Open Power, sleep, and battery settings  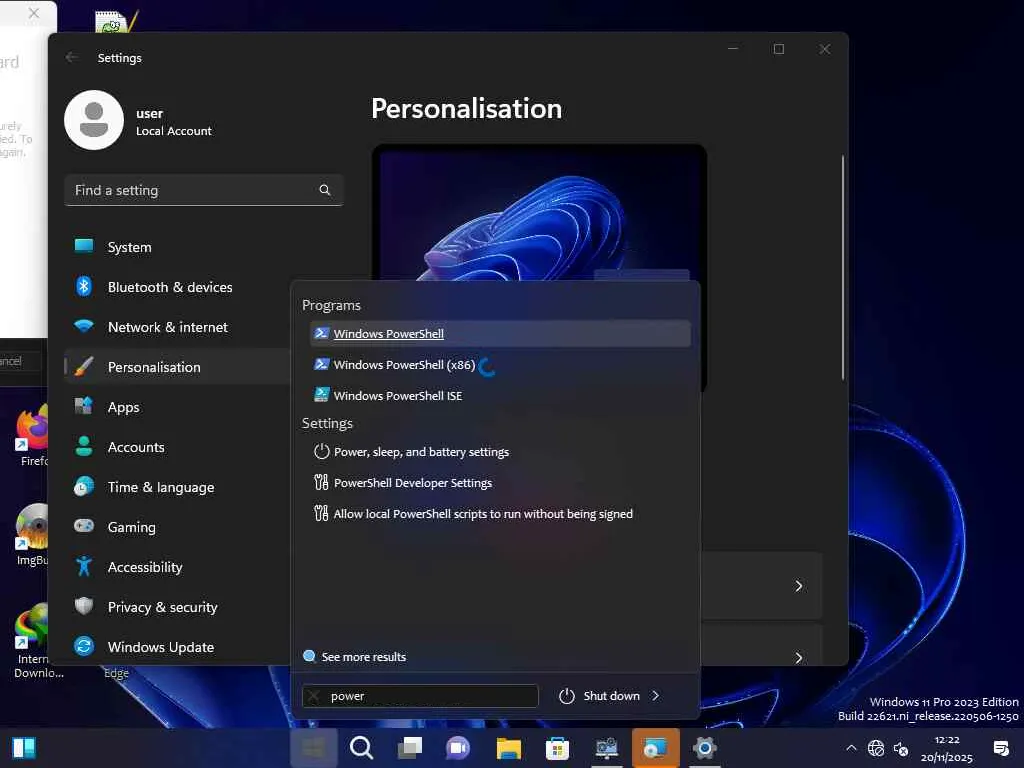500,452
